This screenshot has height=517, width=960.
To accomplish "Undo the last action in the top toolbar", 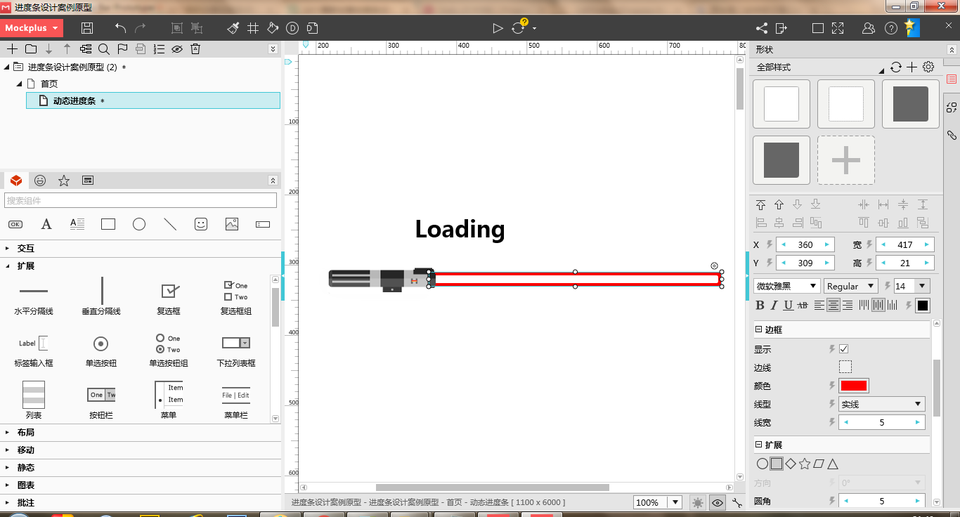I will pyautogui.click(x=121, y=28).
